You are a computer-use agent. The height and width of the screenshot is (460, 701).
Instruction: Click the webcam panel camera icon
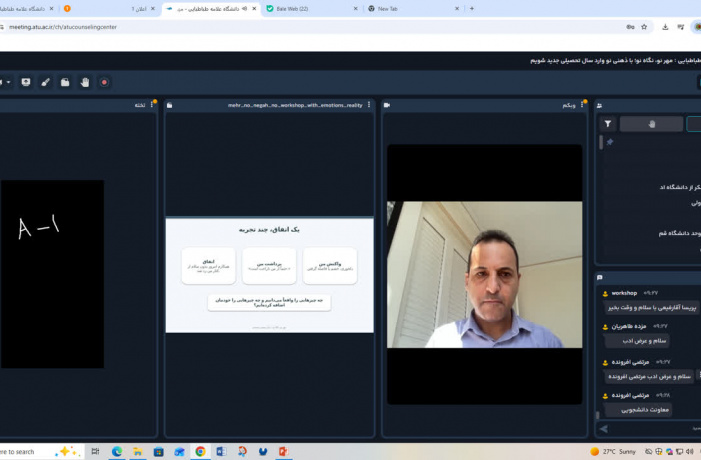[387, 105]
